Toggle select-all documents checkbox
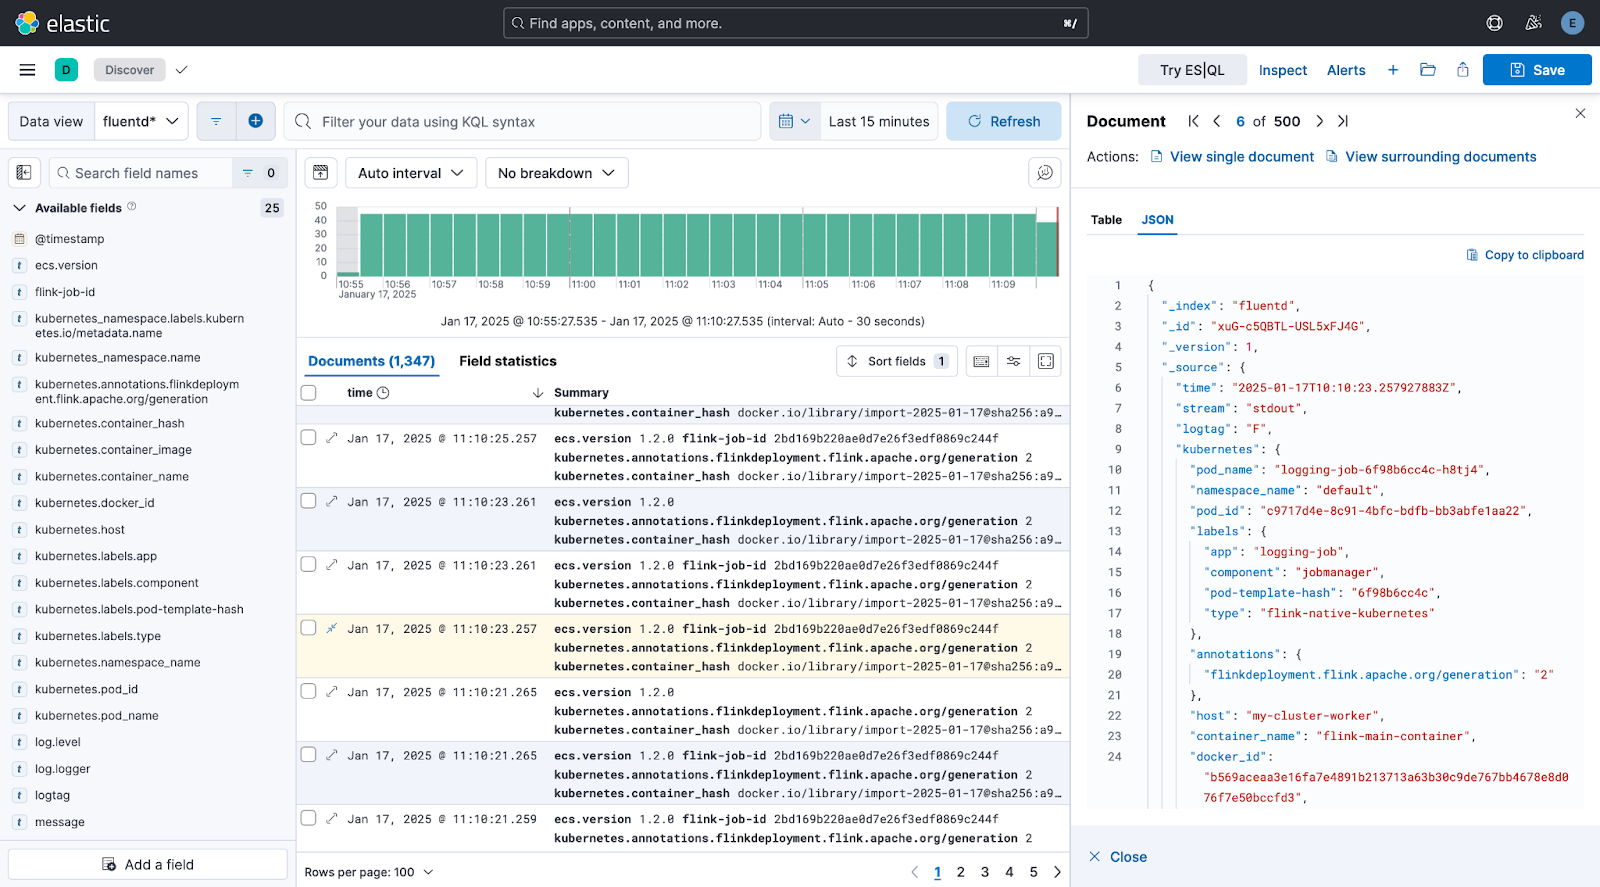This screenshot has width=1600, height=887. (x=309, y=393)
